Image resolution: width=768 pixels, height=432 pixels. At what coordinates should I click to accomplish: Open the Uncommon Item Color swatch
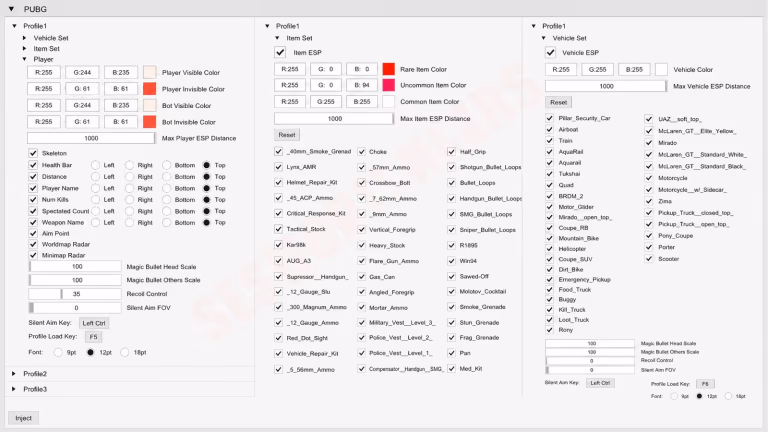coord(388,85)
